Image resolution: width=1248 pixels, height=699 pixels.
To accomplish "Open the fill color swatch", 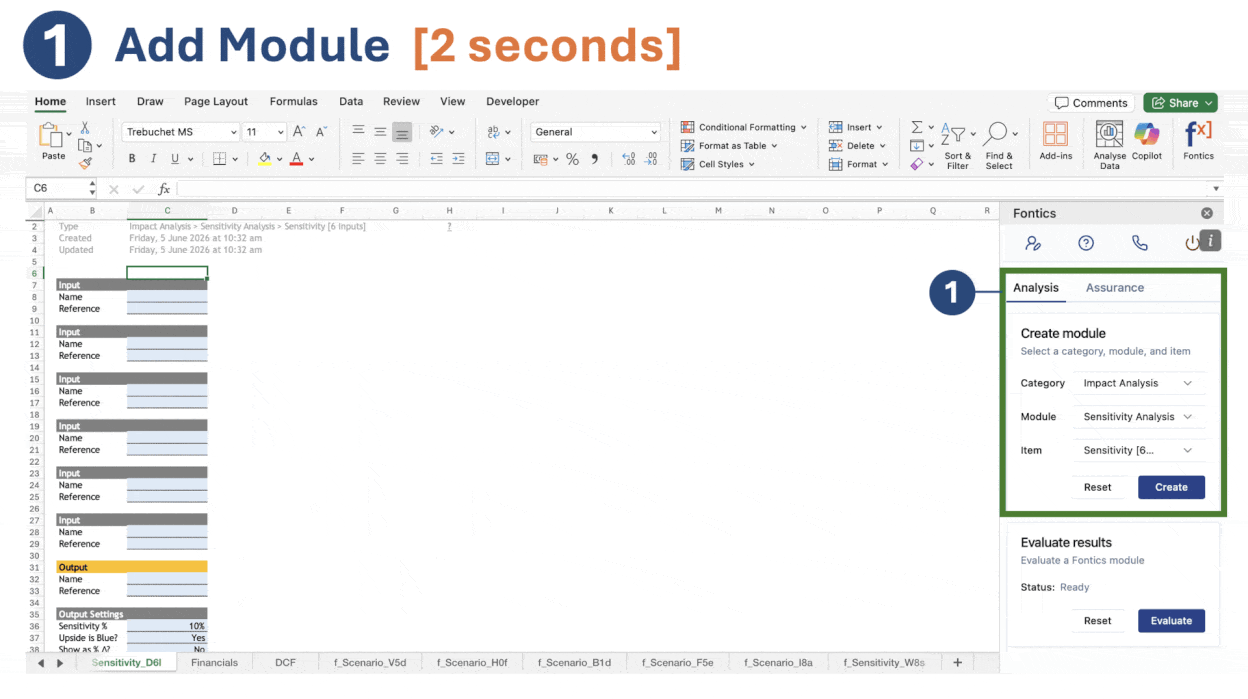I will coord(264,159).
